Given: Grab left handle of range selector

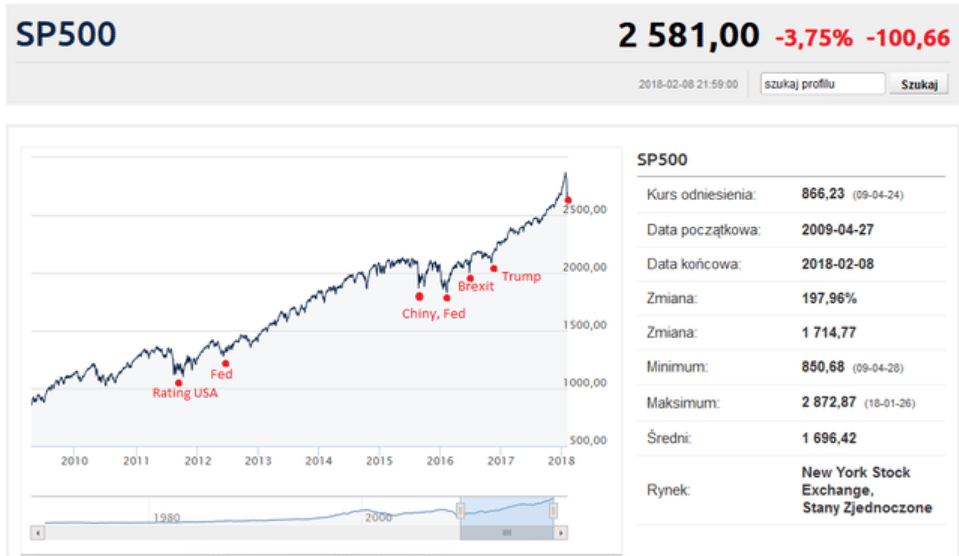Looking at the screenshot, I should [460, 510].
